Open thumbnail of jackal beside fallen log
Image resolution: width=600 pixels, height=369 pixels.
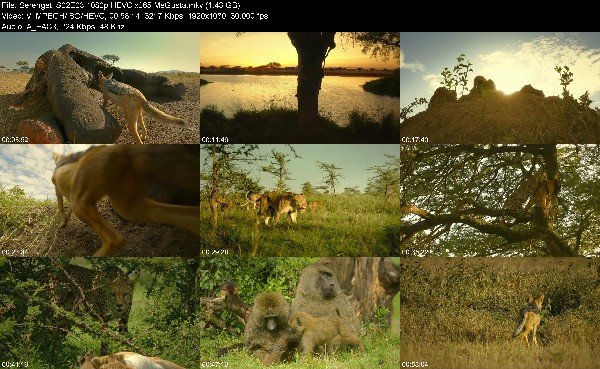coord(99,88)
